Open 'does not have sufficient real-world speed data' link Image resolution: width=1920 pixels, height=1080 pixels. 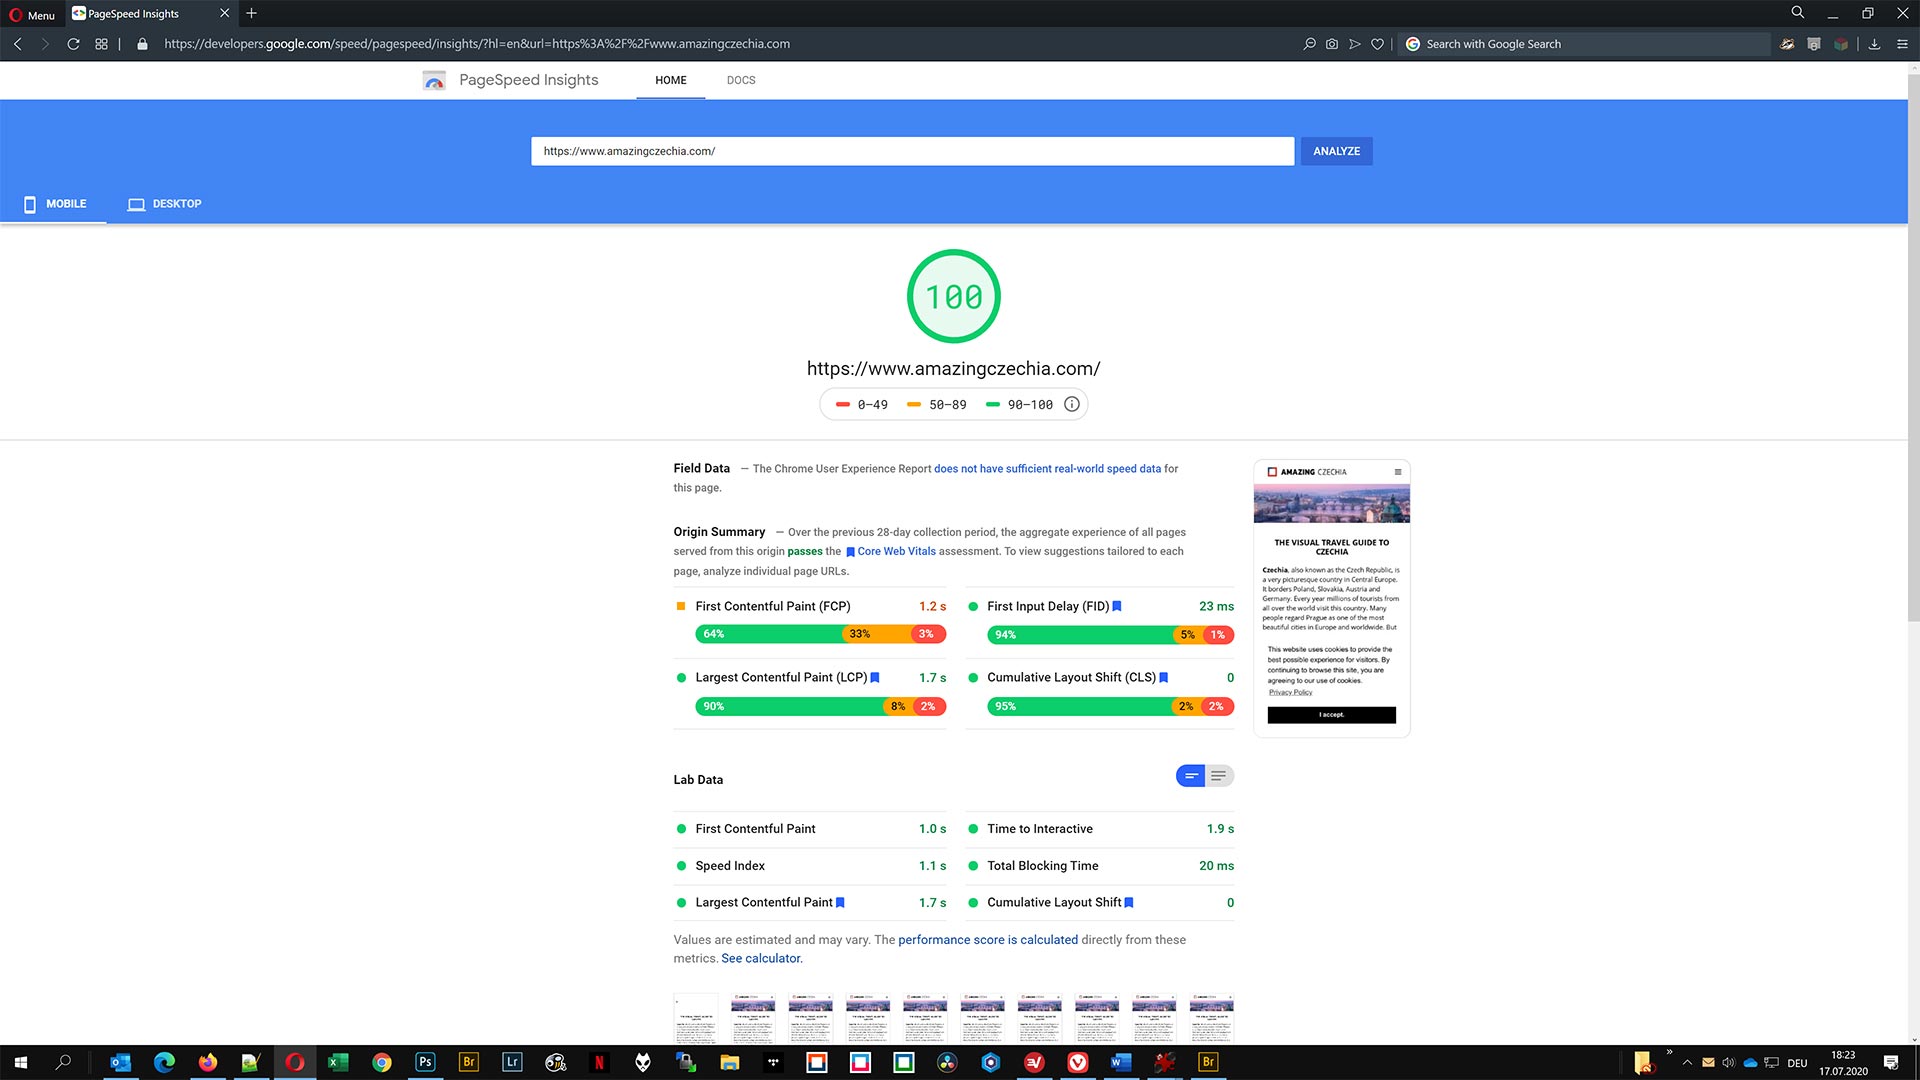(x=1047, y=469)
